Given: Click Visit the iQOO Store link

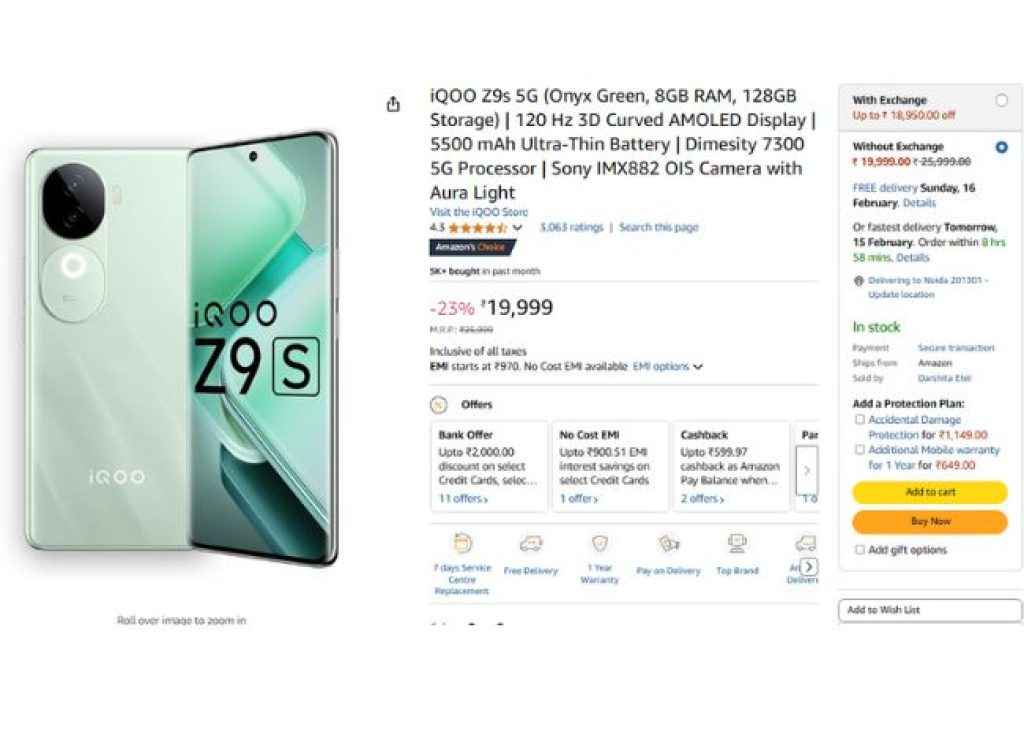Looking at the screenshot, I should [x=479, y=212].
